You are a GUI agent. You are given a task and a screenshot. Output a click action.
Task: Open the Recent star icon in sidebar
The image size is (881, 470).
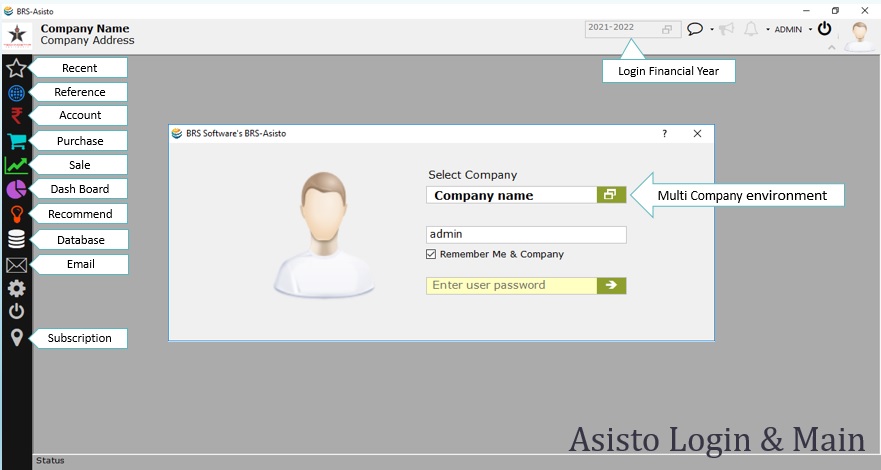[x=16, y=69]
